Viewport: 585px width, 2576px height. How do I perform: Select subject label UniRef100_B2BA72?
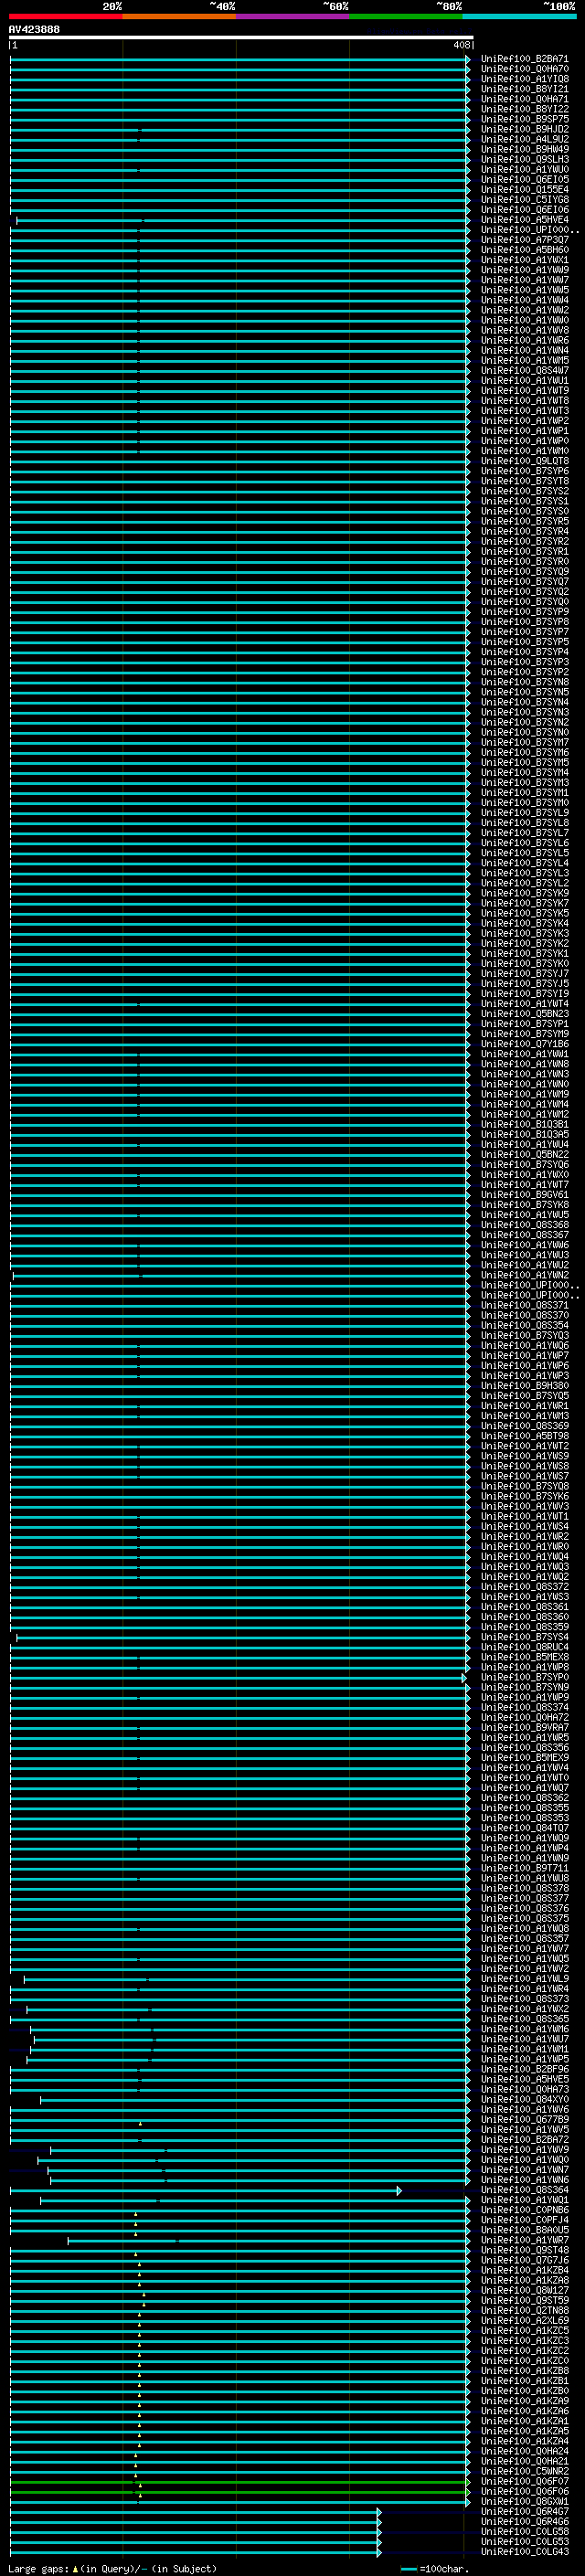(525, 2140)
